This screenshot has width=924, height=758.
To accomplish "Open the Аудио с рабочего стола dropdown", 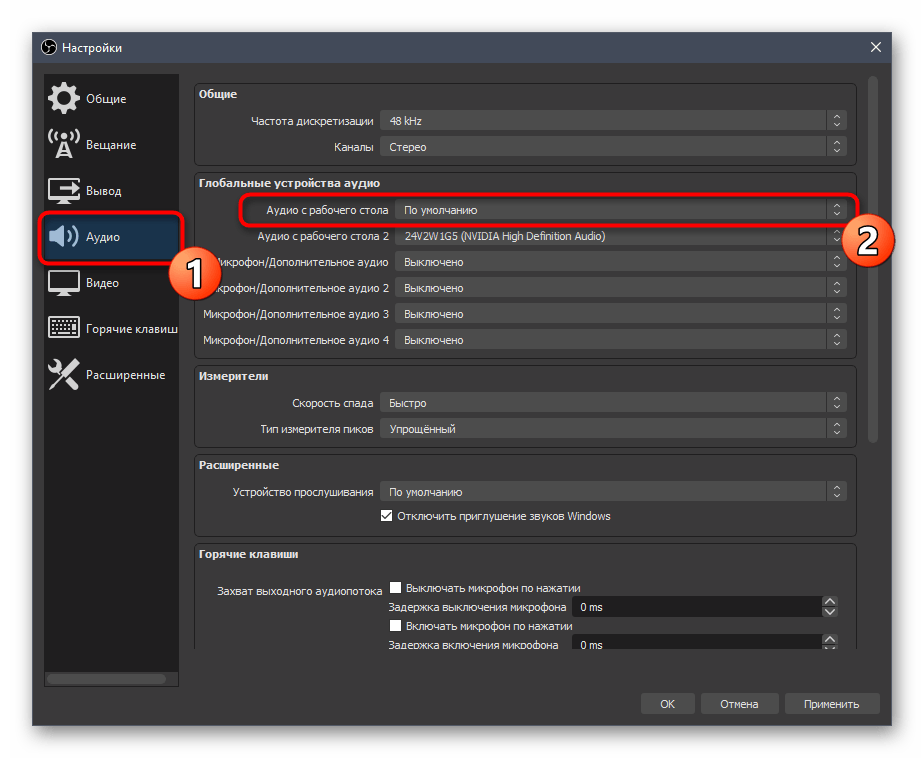I will pyautogui.click(x=621, y=210).
